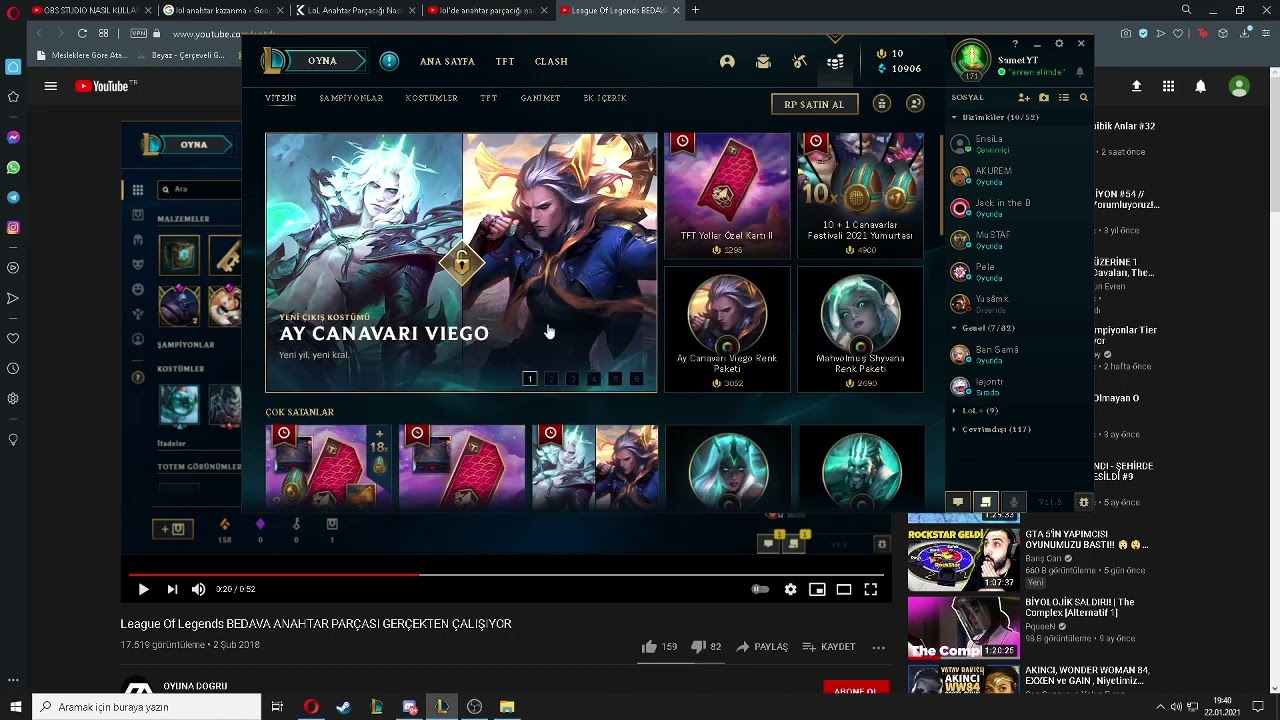Click the League client help question mark
The height and width of the screenshot is (720, 1280).
[1015, 44]
